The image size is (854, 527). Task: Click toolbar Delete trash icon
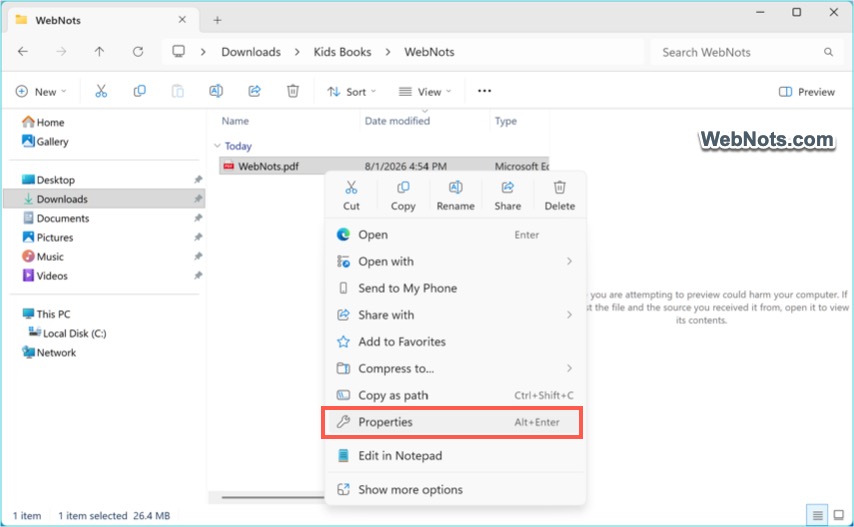pyautogui.click(x=293, y=91)
